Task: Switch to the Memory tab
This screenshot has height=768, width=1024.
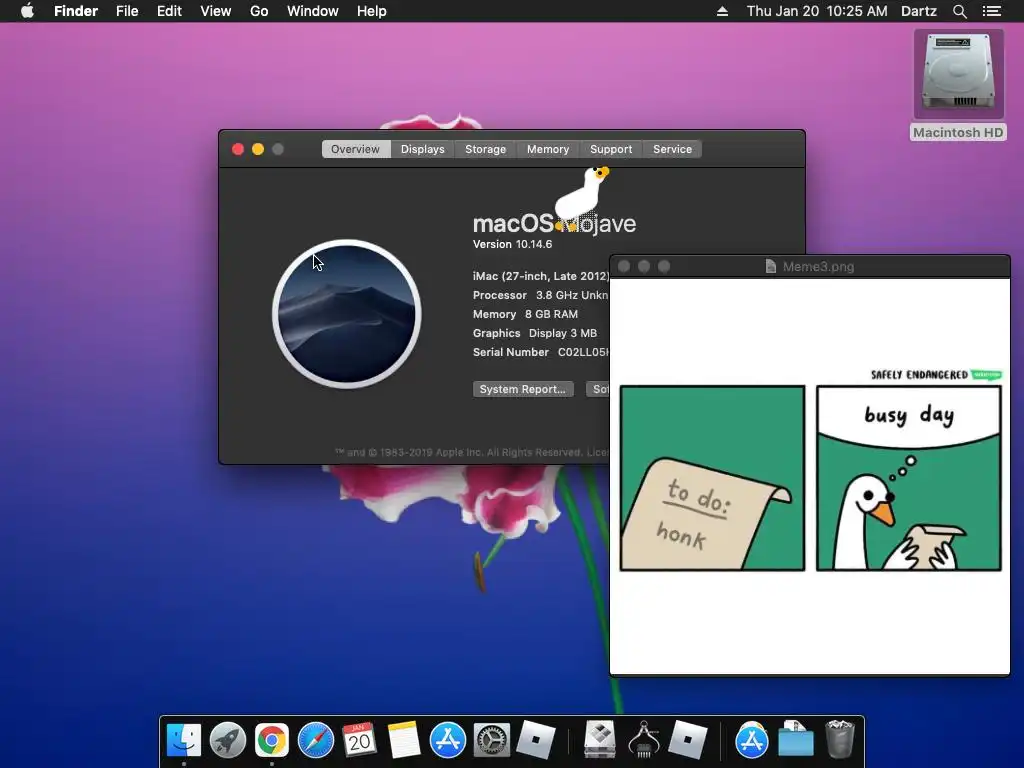Action: (x=548, y=149)
